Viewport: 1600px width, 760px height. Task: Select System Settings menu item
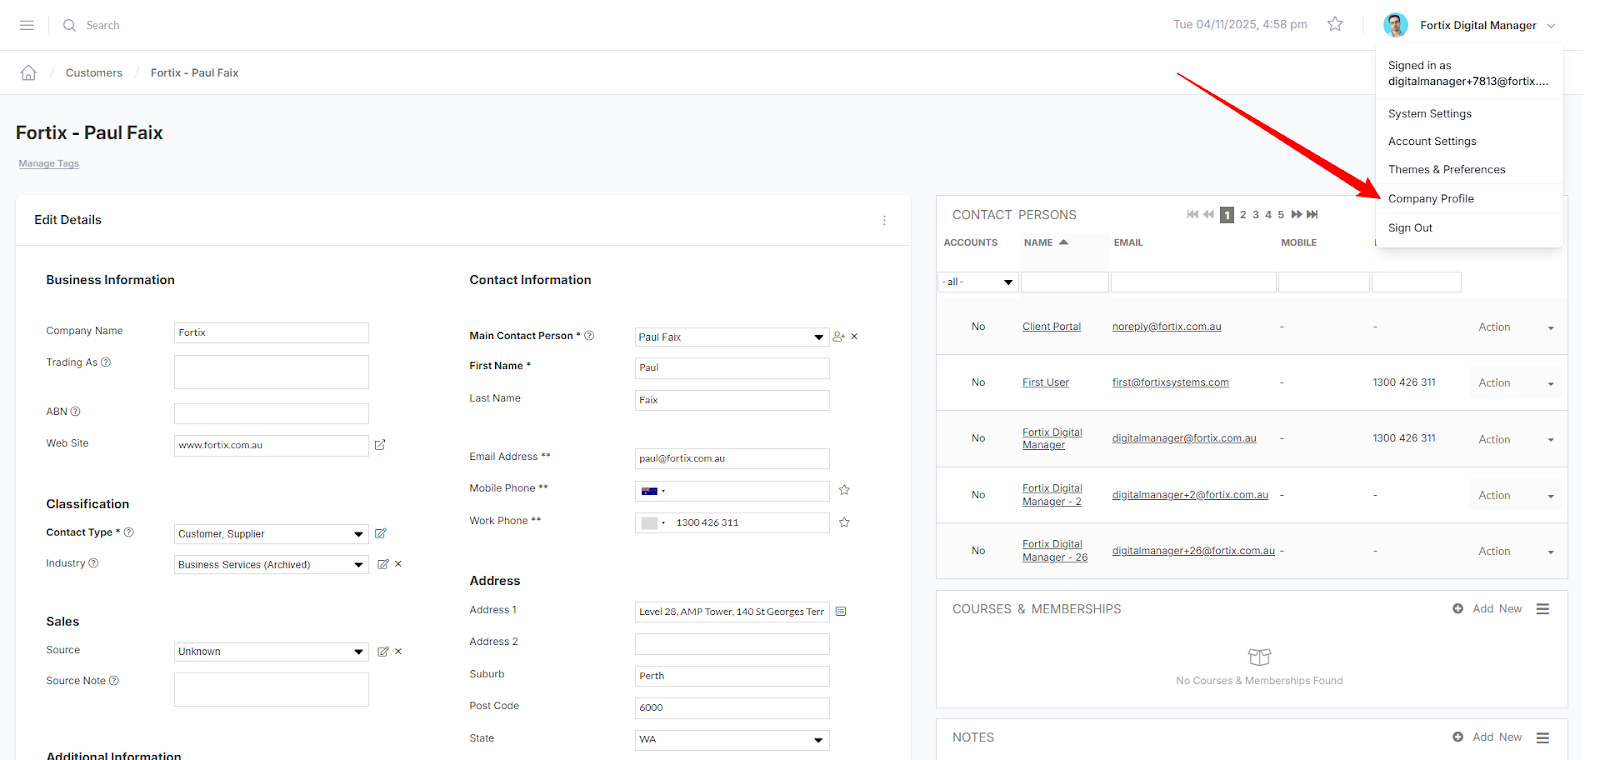click(x=1429, y=114)
